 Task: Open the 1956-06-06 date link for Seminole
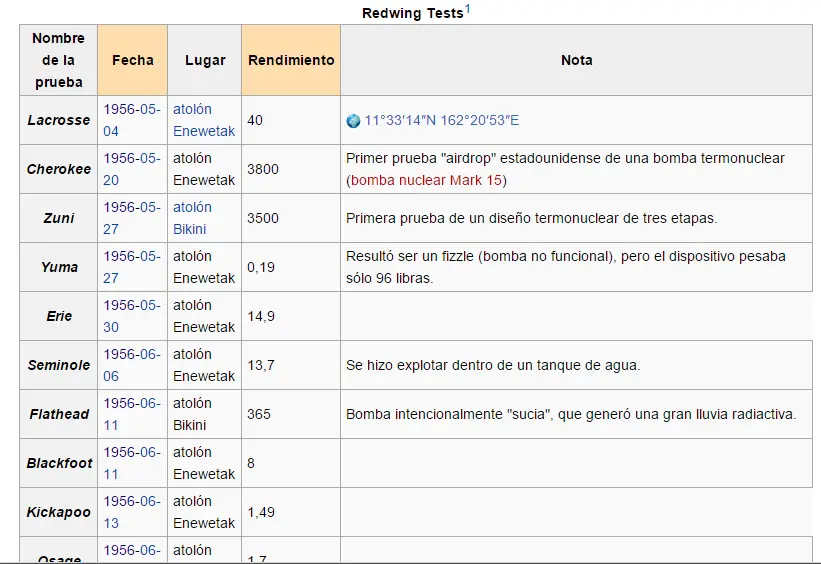(132, 365)
